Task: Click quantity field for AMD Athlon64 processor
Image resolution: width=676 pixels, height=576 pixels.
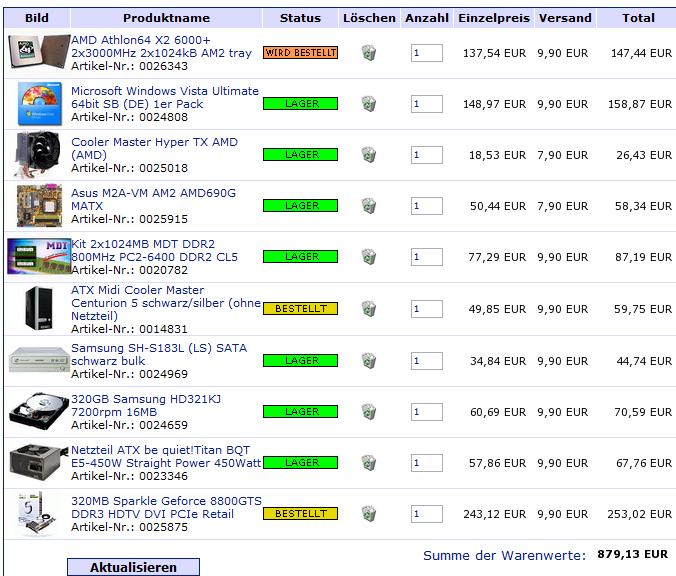Action: pos(427,53)
